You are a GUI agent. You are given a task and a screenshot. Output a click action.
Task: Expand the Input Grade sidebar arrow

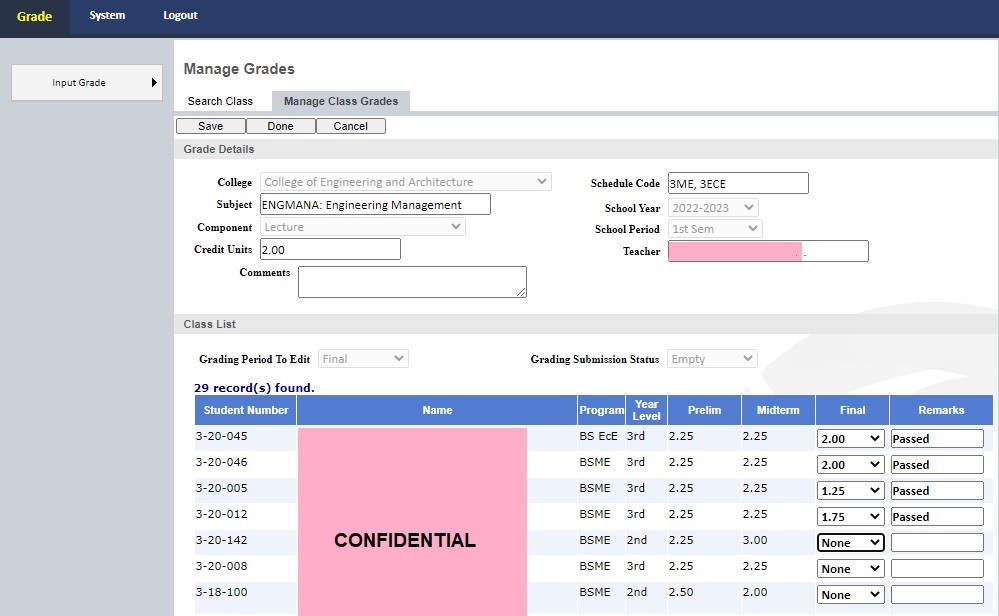pos(155,83)
